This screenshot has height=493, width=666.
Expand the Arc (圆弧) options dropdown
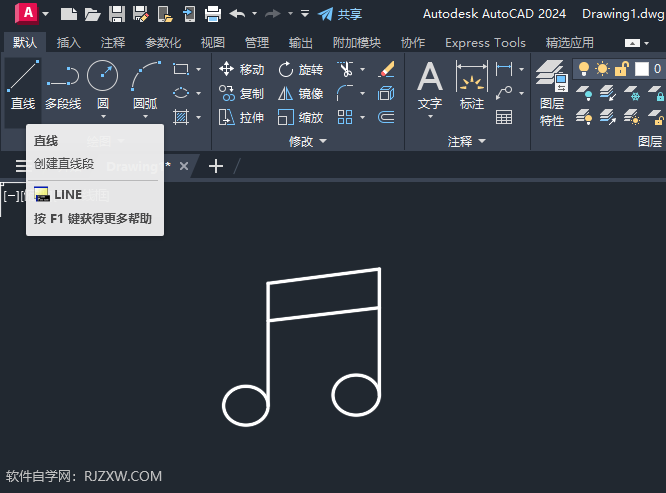tap(145, 116)
